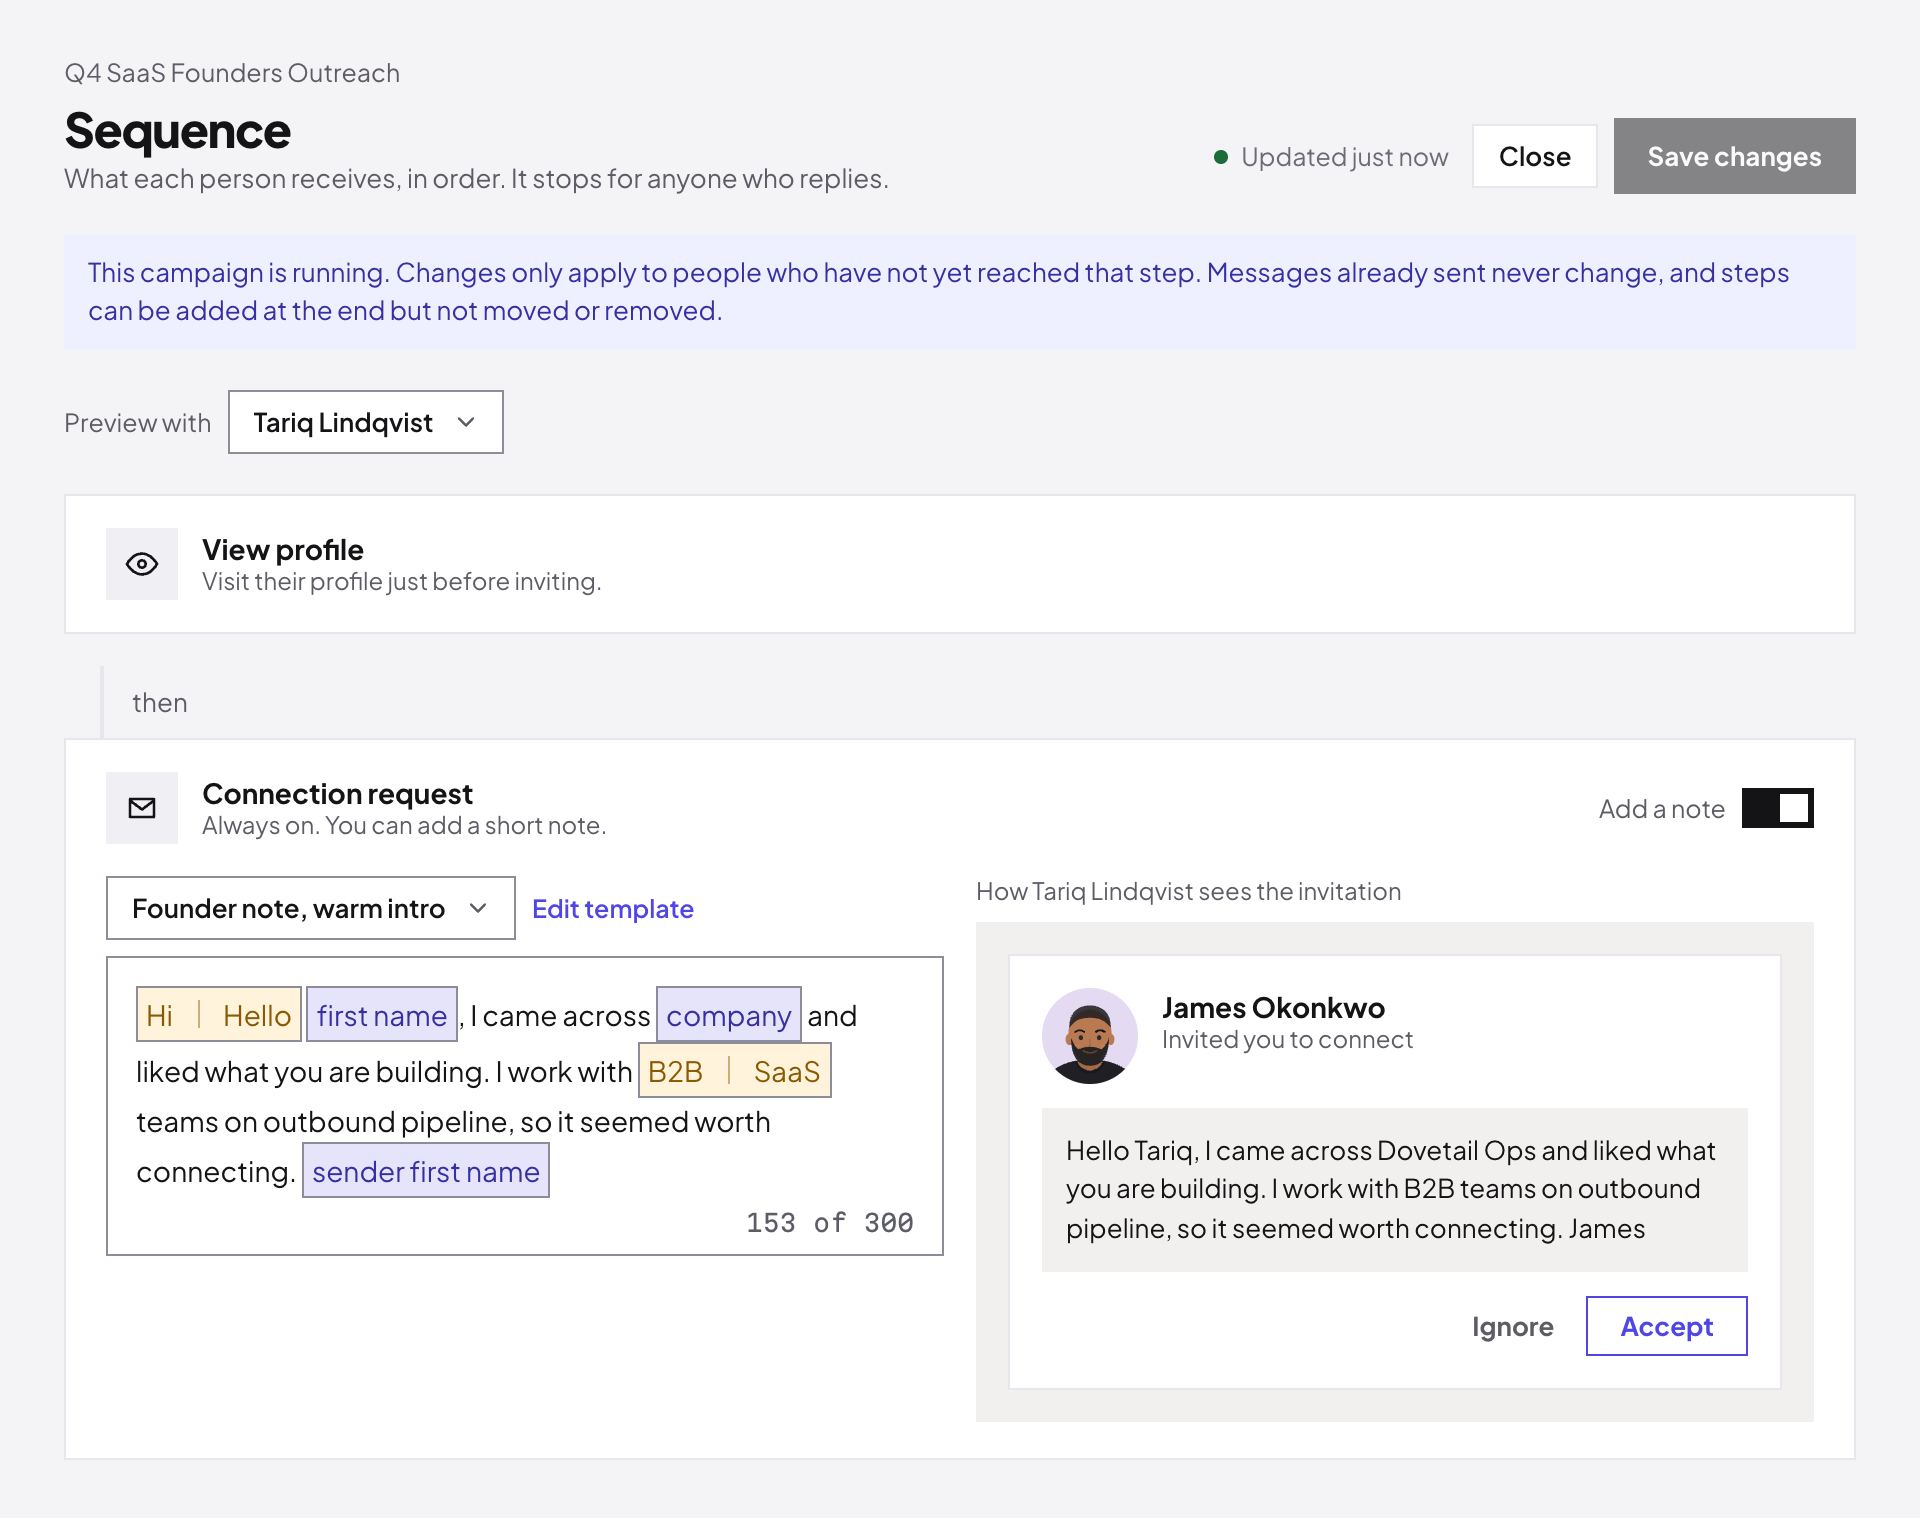Click the invitation preview message text
Viewport: 1920px width, 1518px height.
[1394, 1189]
